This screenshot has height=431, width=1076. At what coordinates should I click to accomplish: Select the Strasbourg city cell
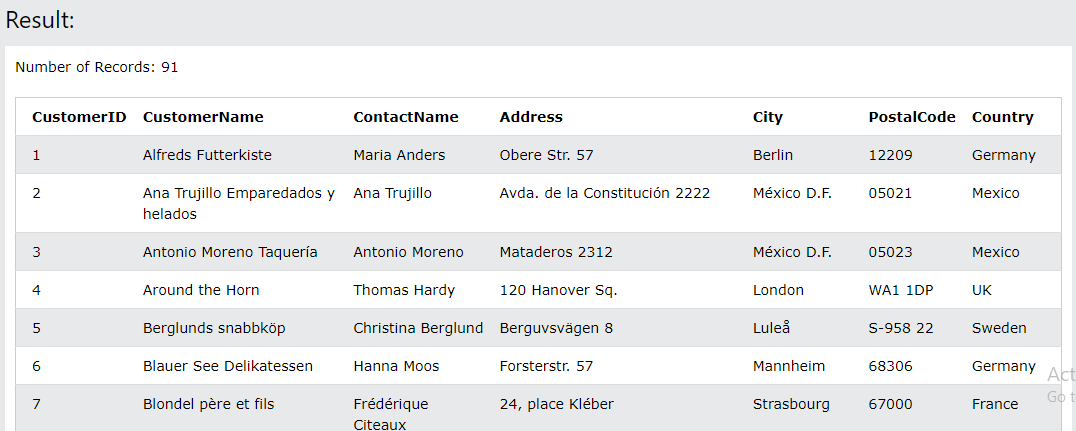click(791, 404)
